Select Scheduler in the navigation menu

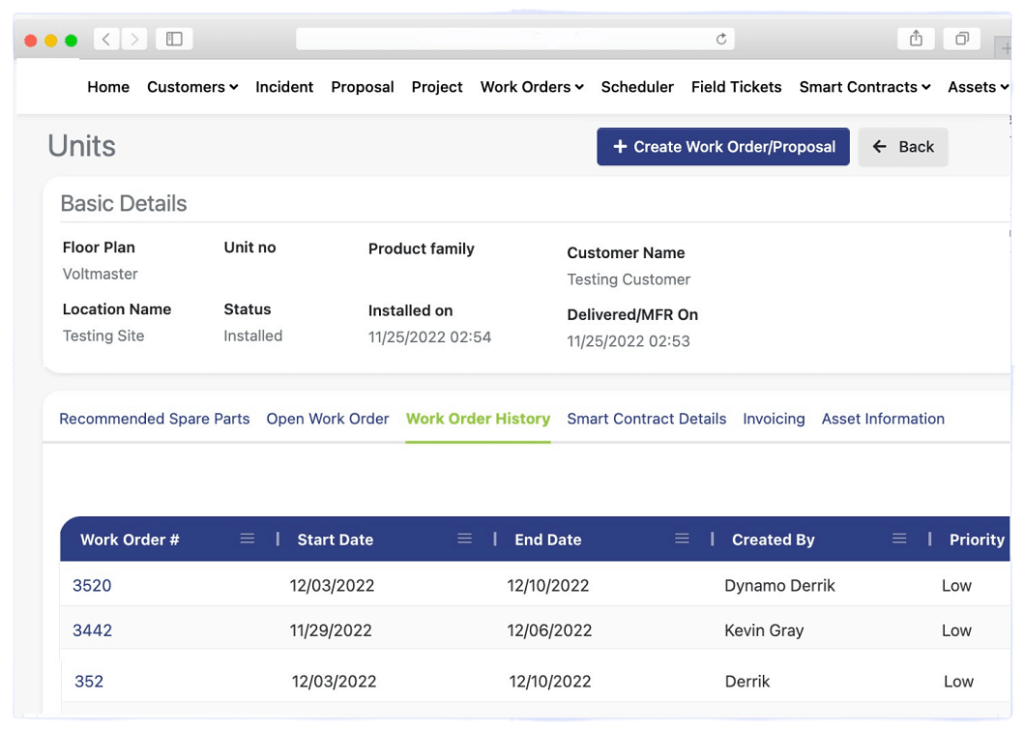637,87
